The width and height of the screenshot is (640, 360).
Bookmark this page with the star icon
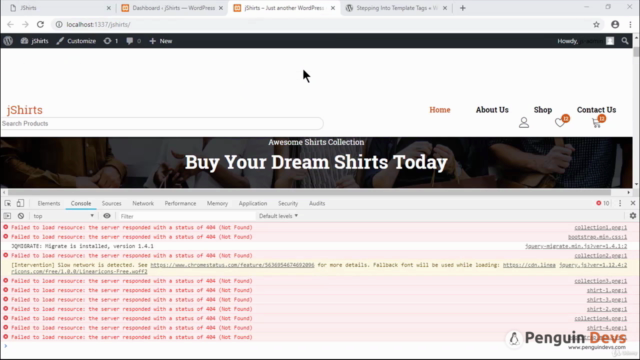(x=596, y=24)
